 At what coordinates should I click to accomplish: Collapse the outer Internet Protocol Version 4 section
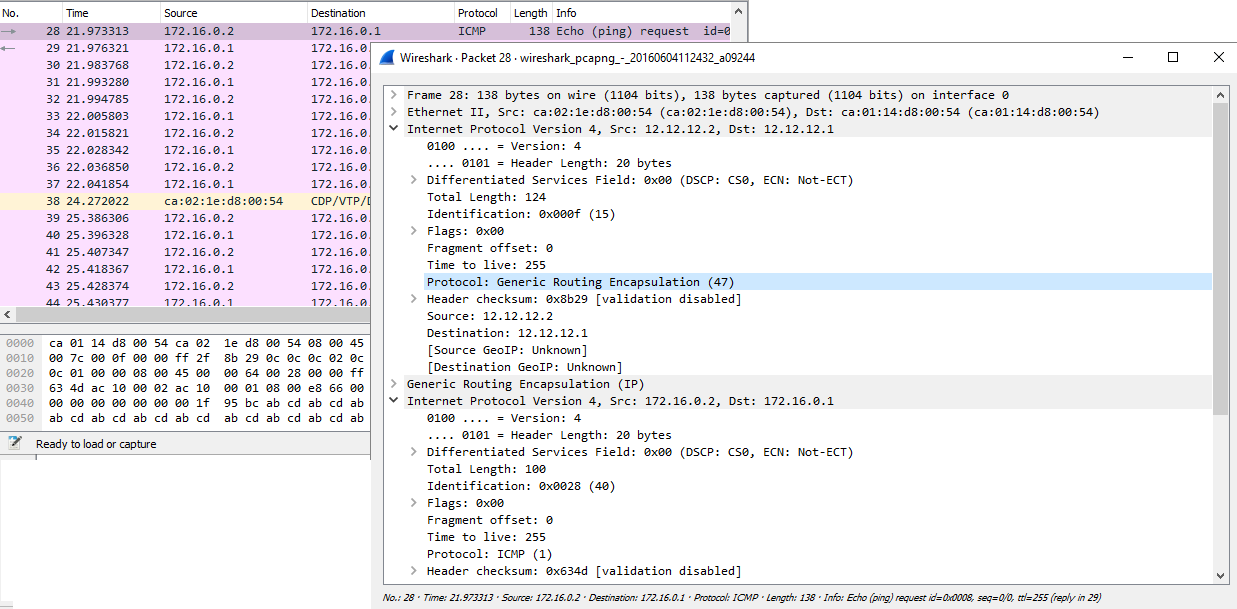pyautogui.click(x=392, y=128)
